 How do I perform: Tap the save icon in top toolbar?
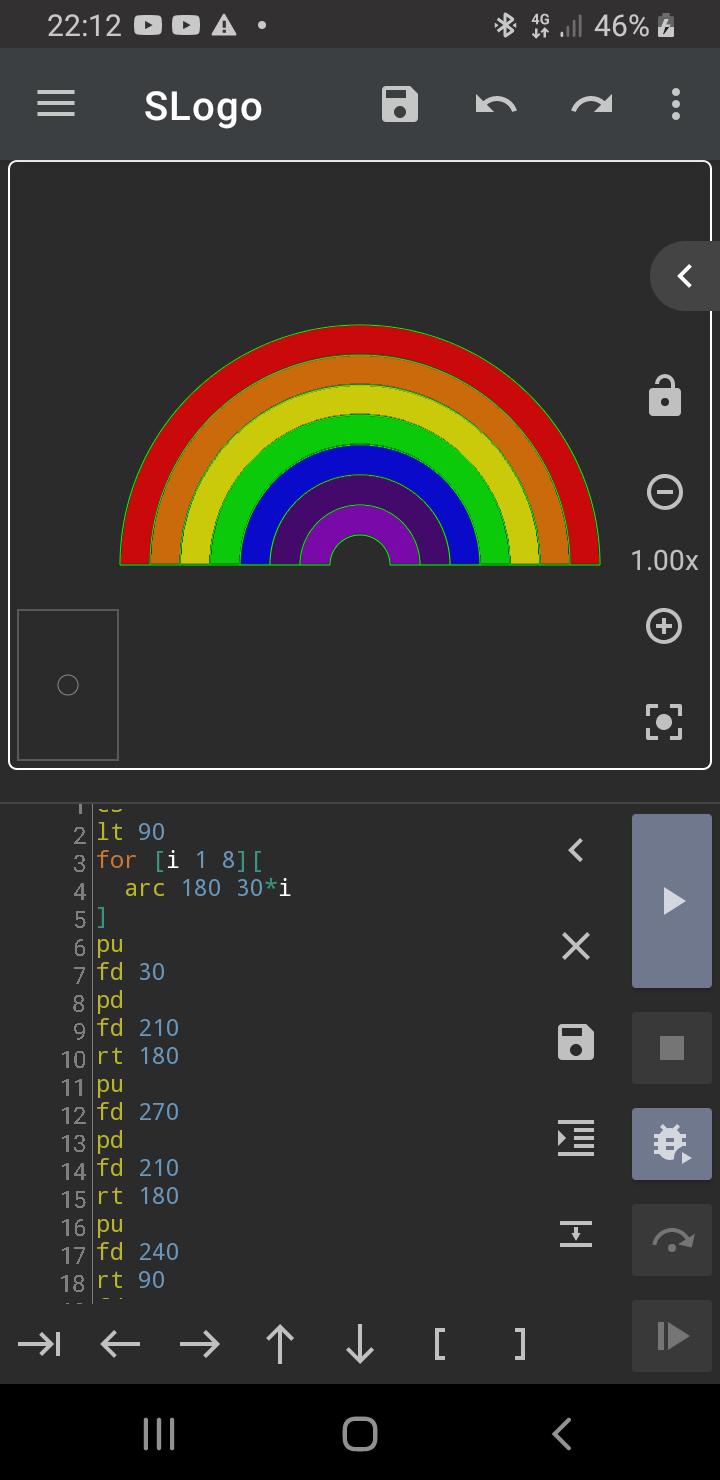(399, 104)
